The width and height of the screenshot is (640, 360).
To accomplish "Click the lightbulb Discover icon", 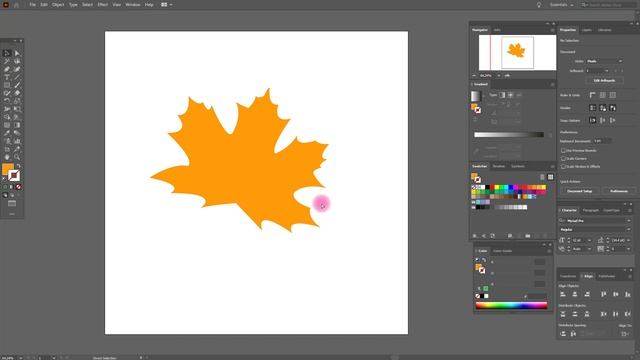I will pyautogui.click(x=539, y=4).
